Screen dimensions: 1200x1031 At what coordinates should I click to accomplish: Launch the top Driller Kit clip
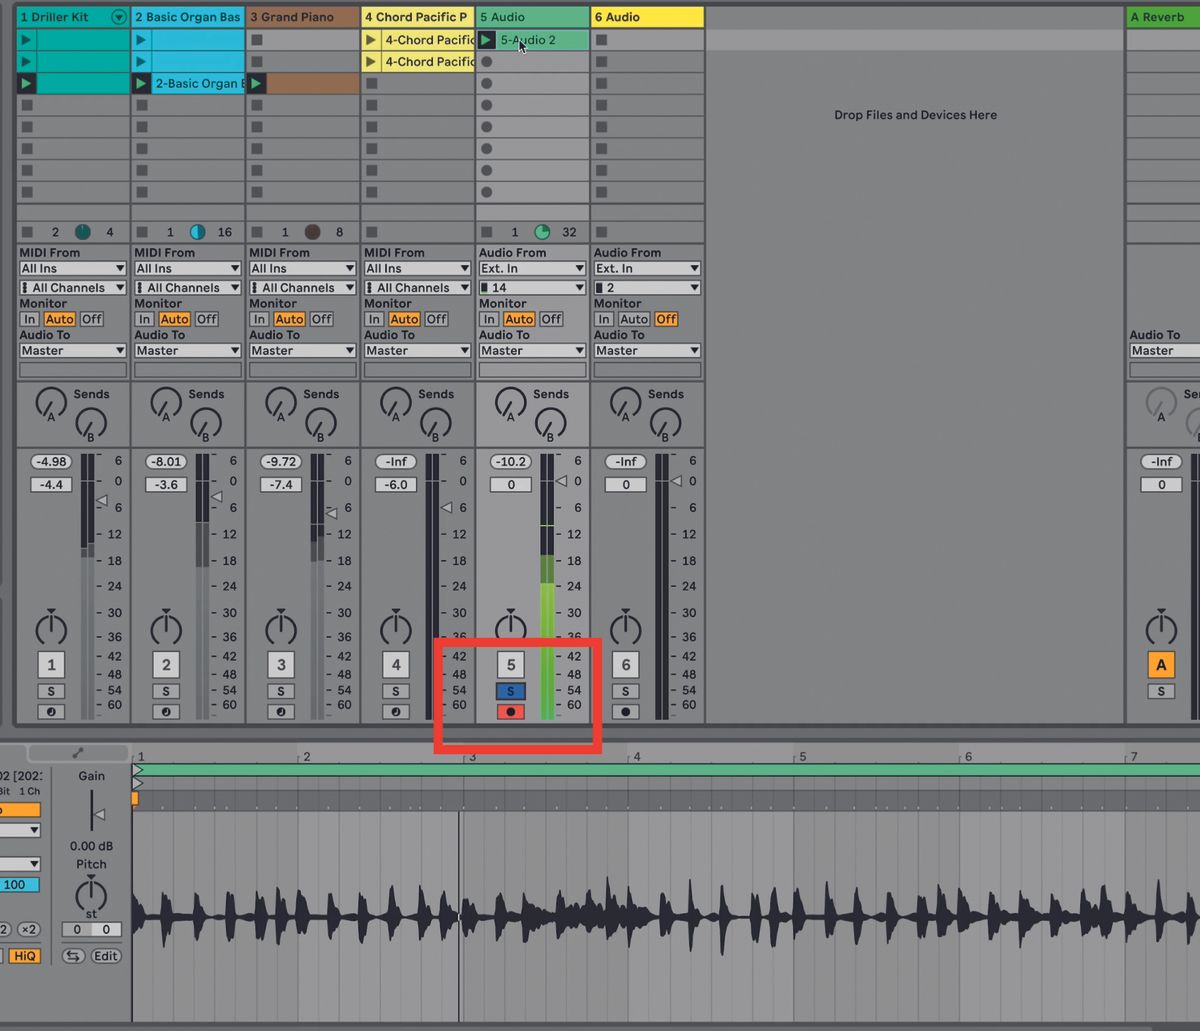pos(27,40)
